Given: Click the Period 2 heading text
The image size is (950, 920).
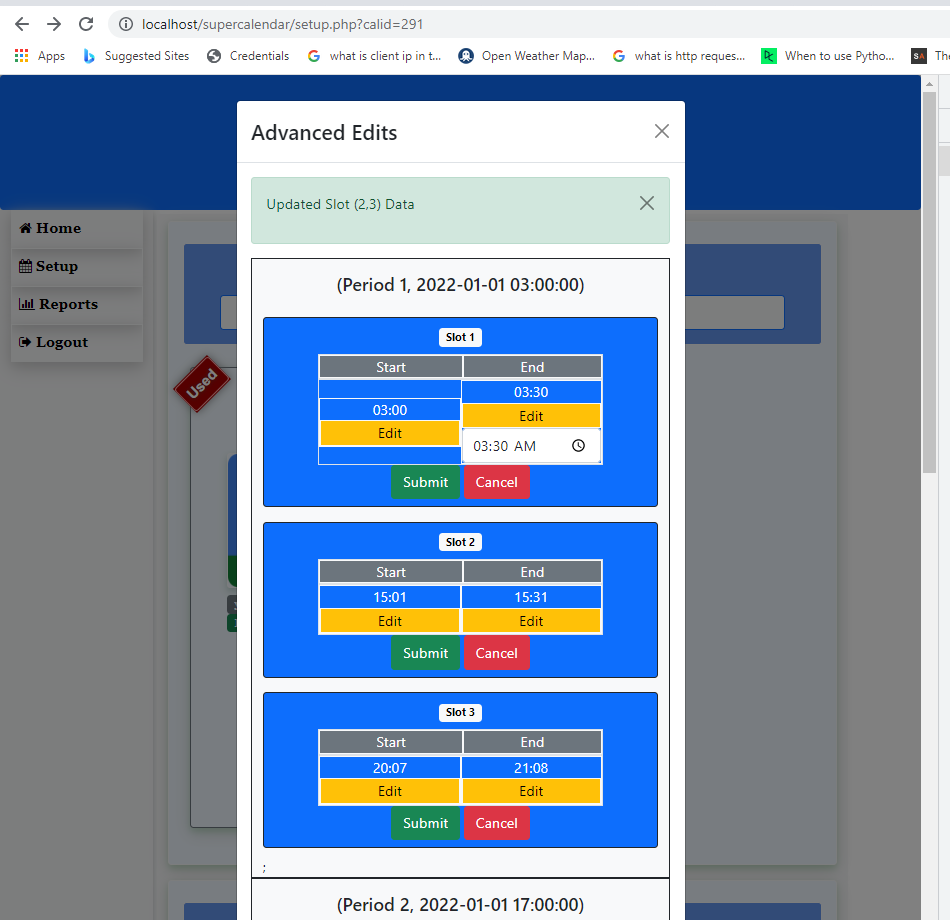Looking at the screenshot, I should click(x=460, y=905).
